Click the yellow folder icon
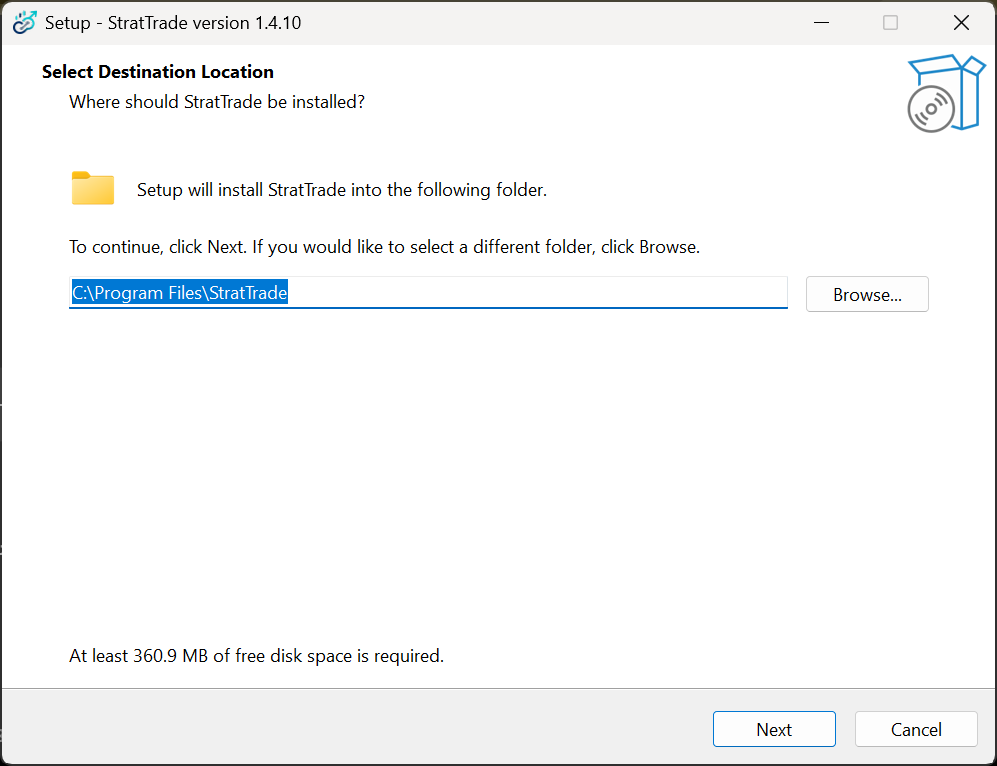Viewport: 997px width, 766px height. 93,188
